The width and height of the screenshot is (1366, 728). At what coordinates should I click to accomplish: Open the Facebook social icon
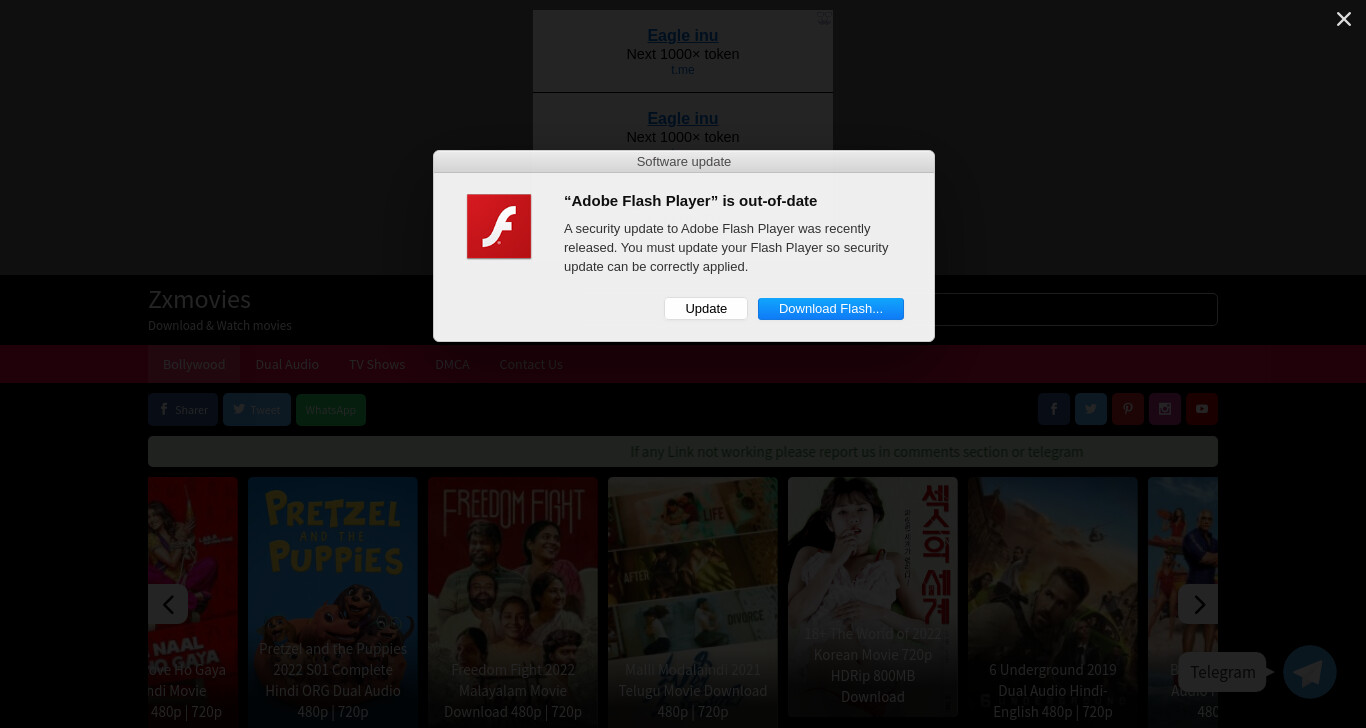(x=1054, y=409)
